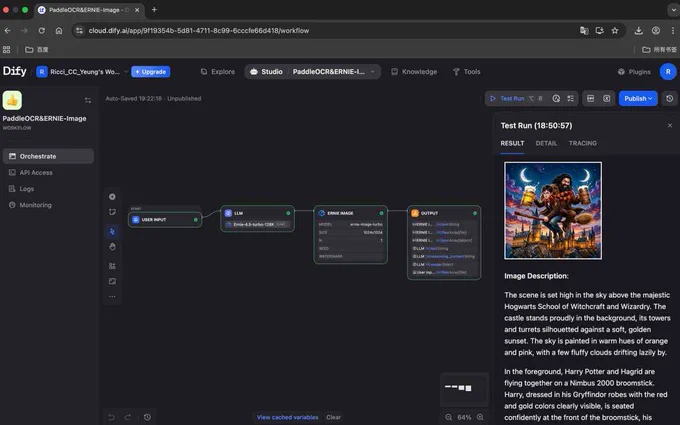Screen dimensions: 680x425
Task: Open a new browser tab
Action: pos(154,10)
